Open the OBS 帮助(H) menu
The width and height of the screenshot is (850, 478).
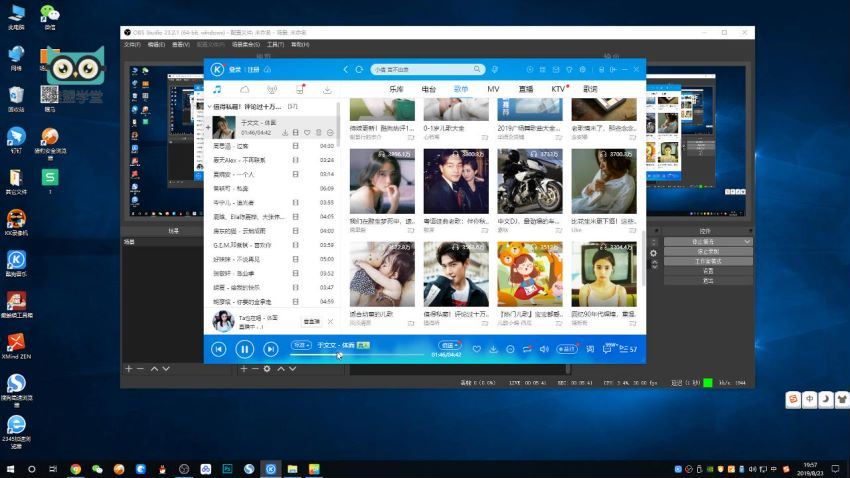click(300, 44)
